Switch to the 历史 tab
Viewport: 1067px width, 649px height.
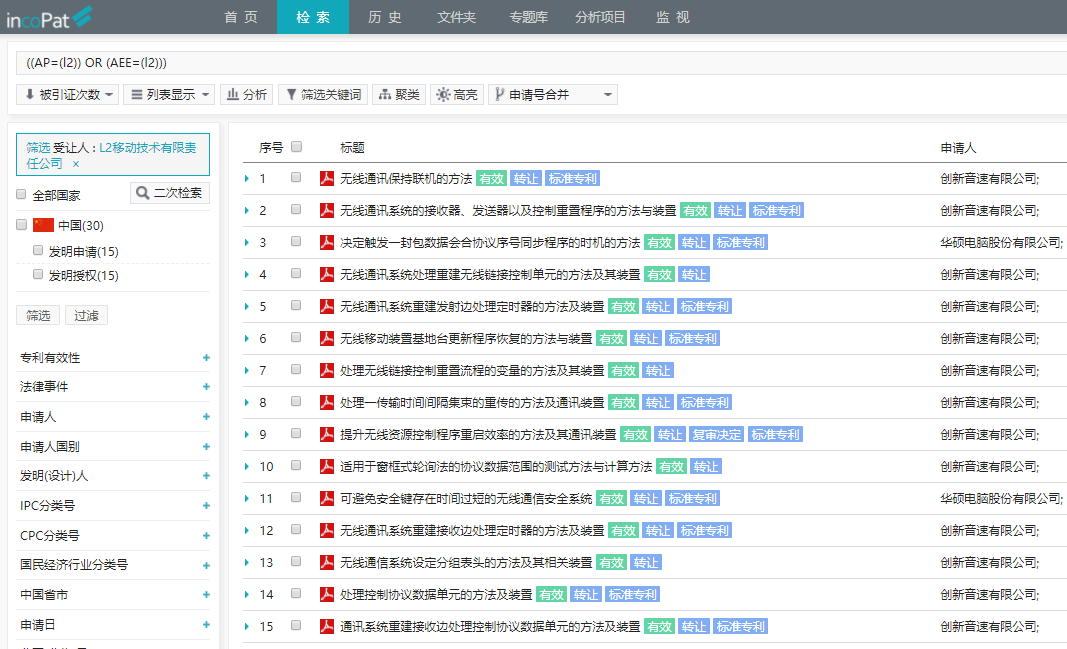pos(384,17)
